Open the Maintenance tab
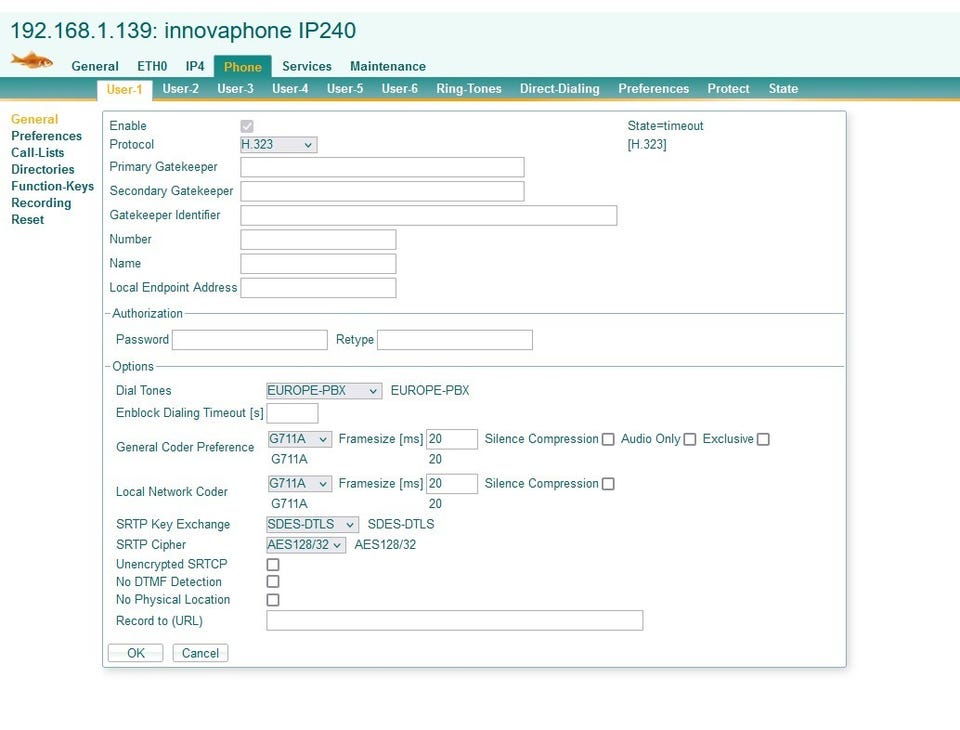 [388, 66]
